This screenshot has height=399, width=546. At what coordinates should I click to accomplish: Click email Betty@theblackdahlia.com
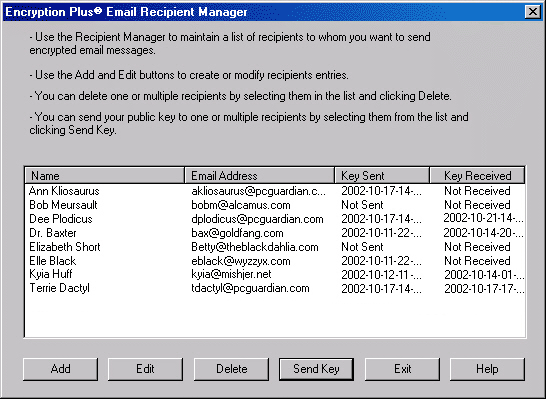tap(255, 247)
